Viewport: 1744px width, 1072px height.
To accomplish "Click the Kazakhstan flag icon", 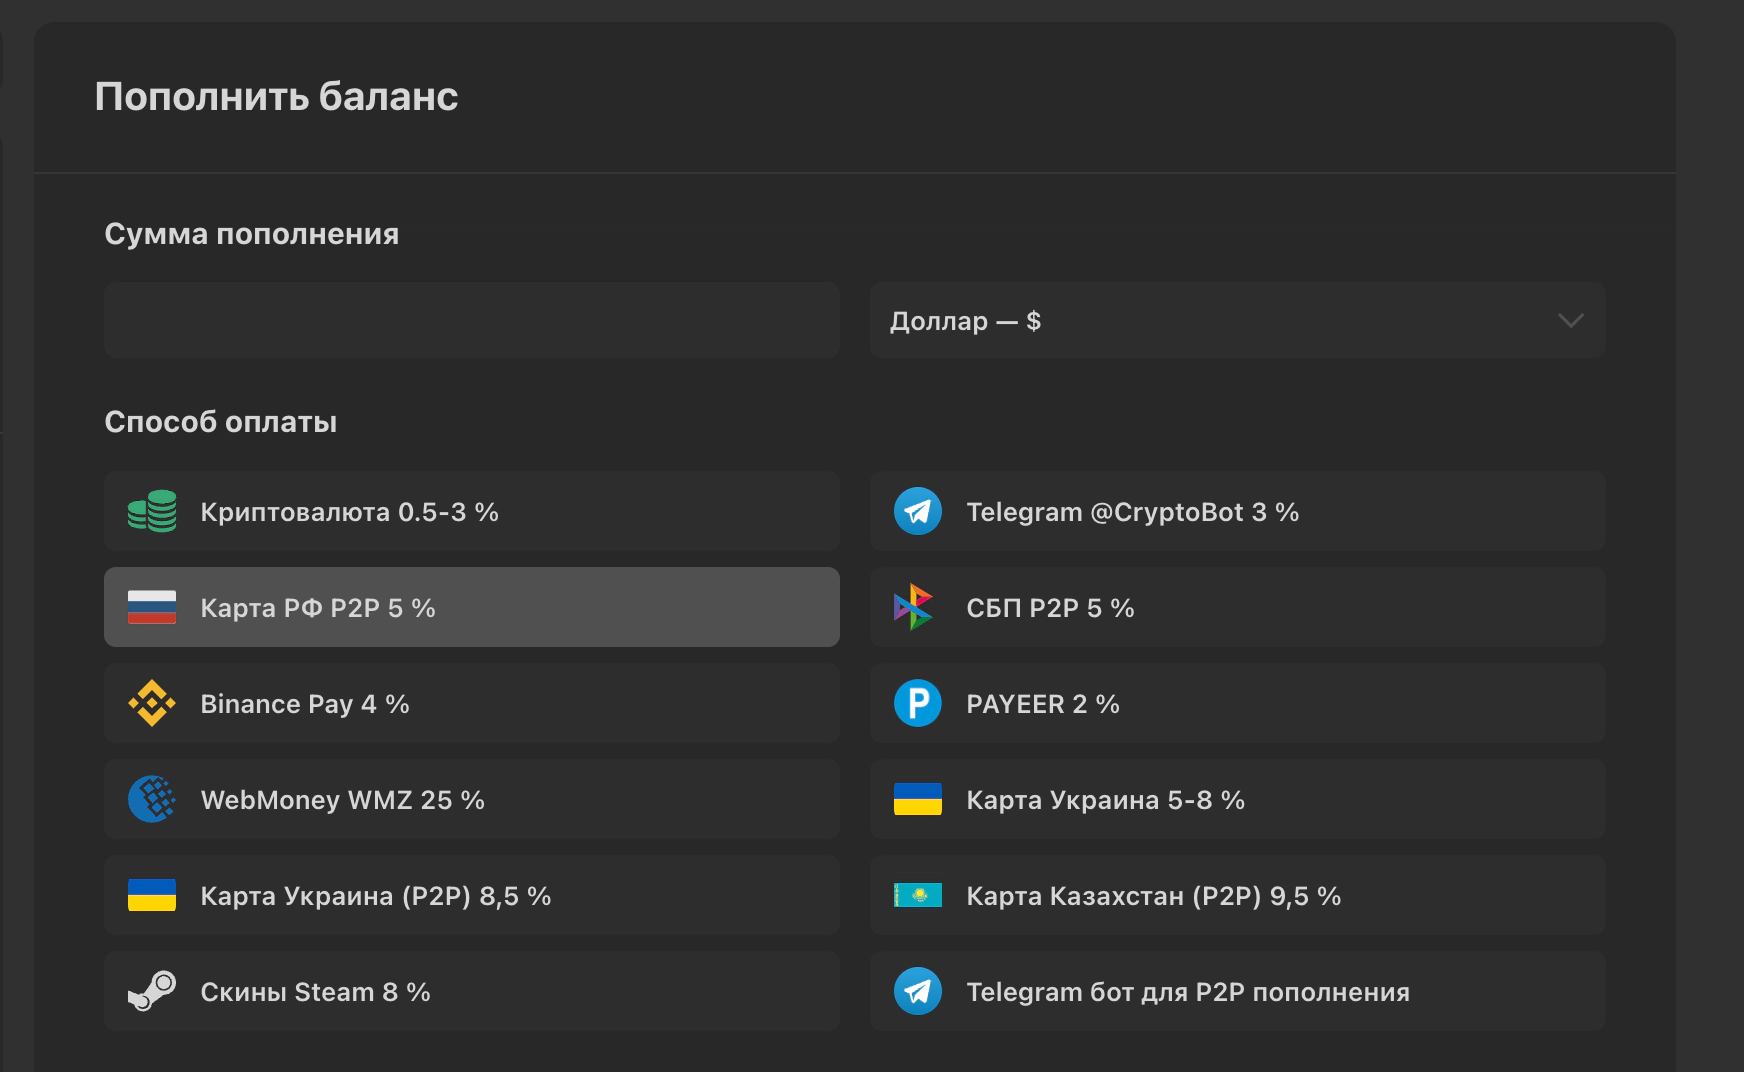I will (917, 895).
